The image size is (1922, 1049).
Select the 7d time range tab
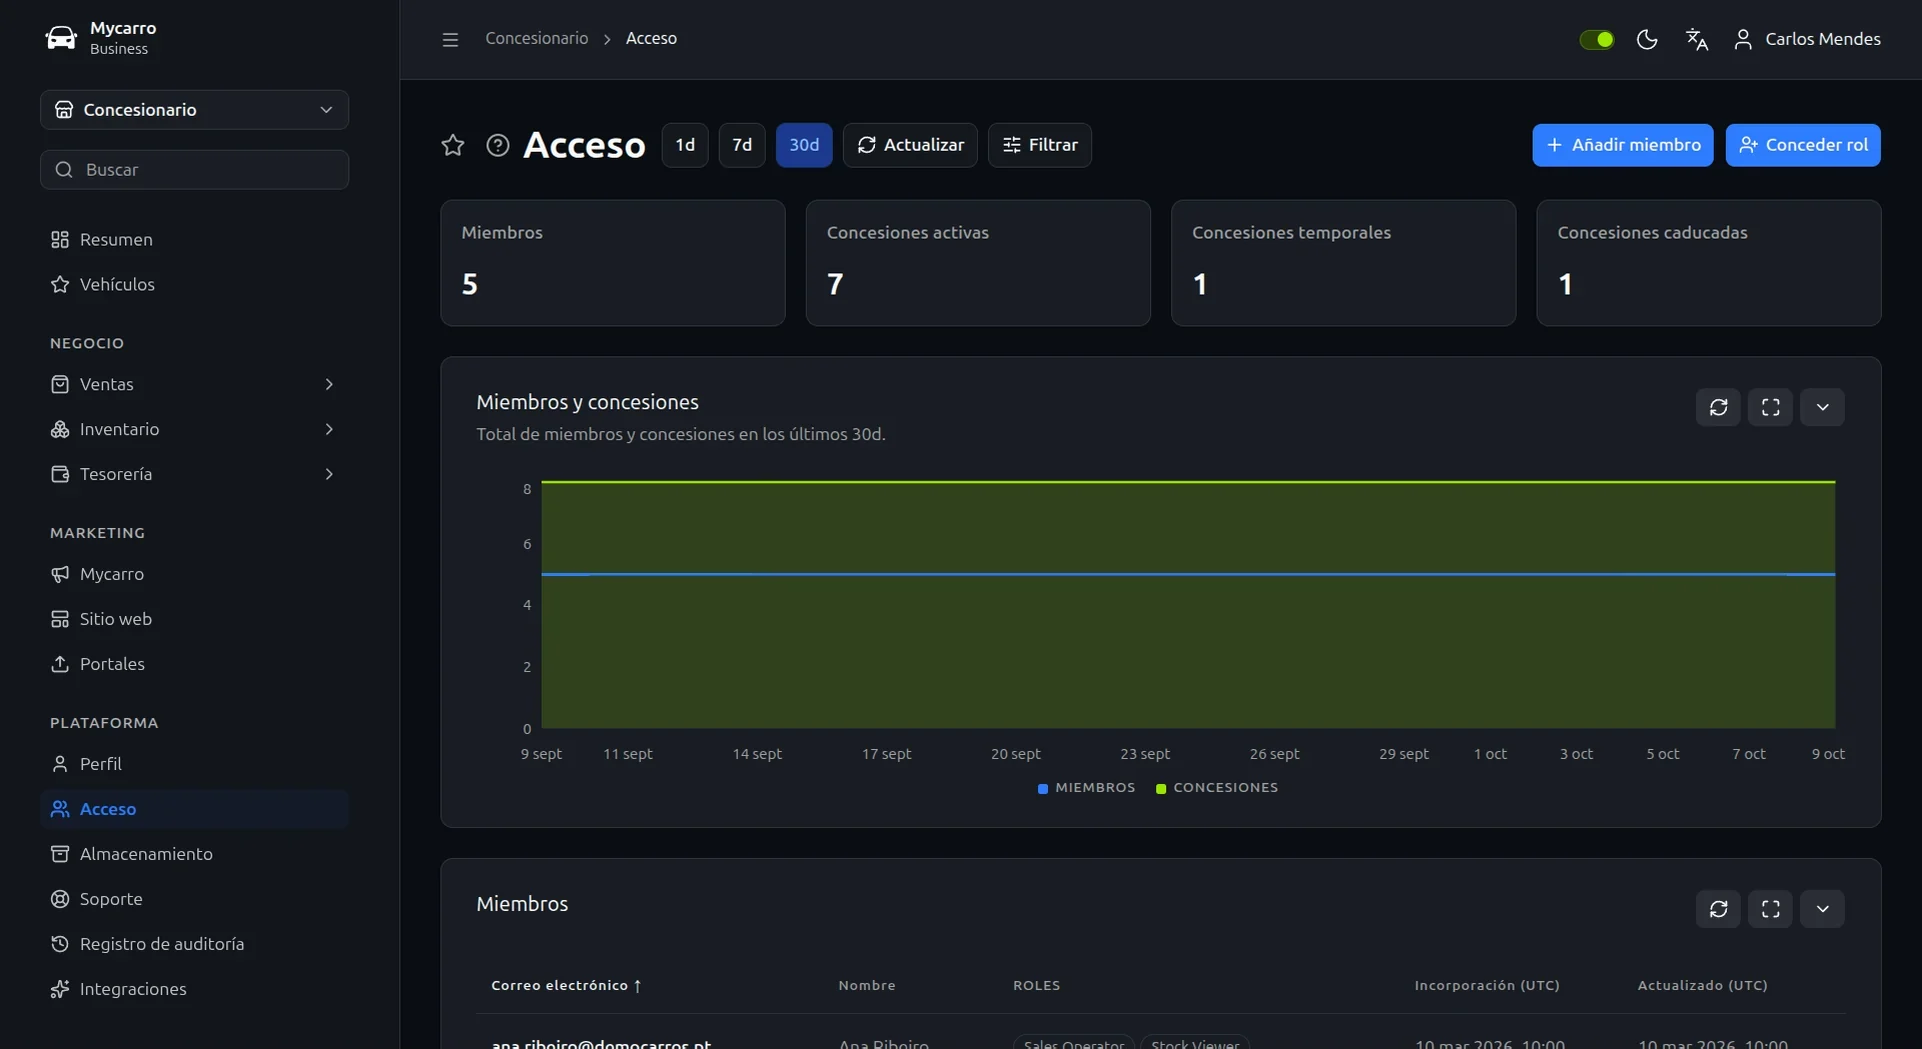[742, 145]
